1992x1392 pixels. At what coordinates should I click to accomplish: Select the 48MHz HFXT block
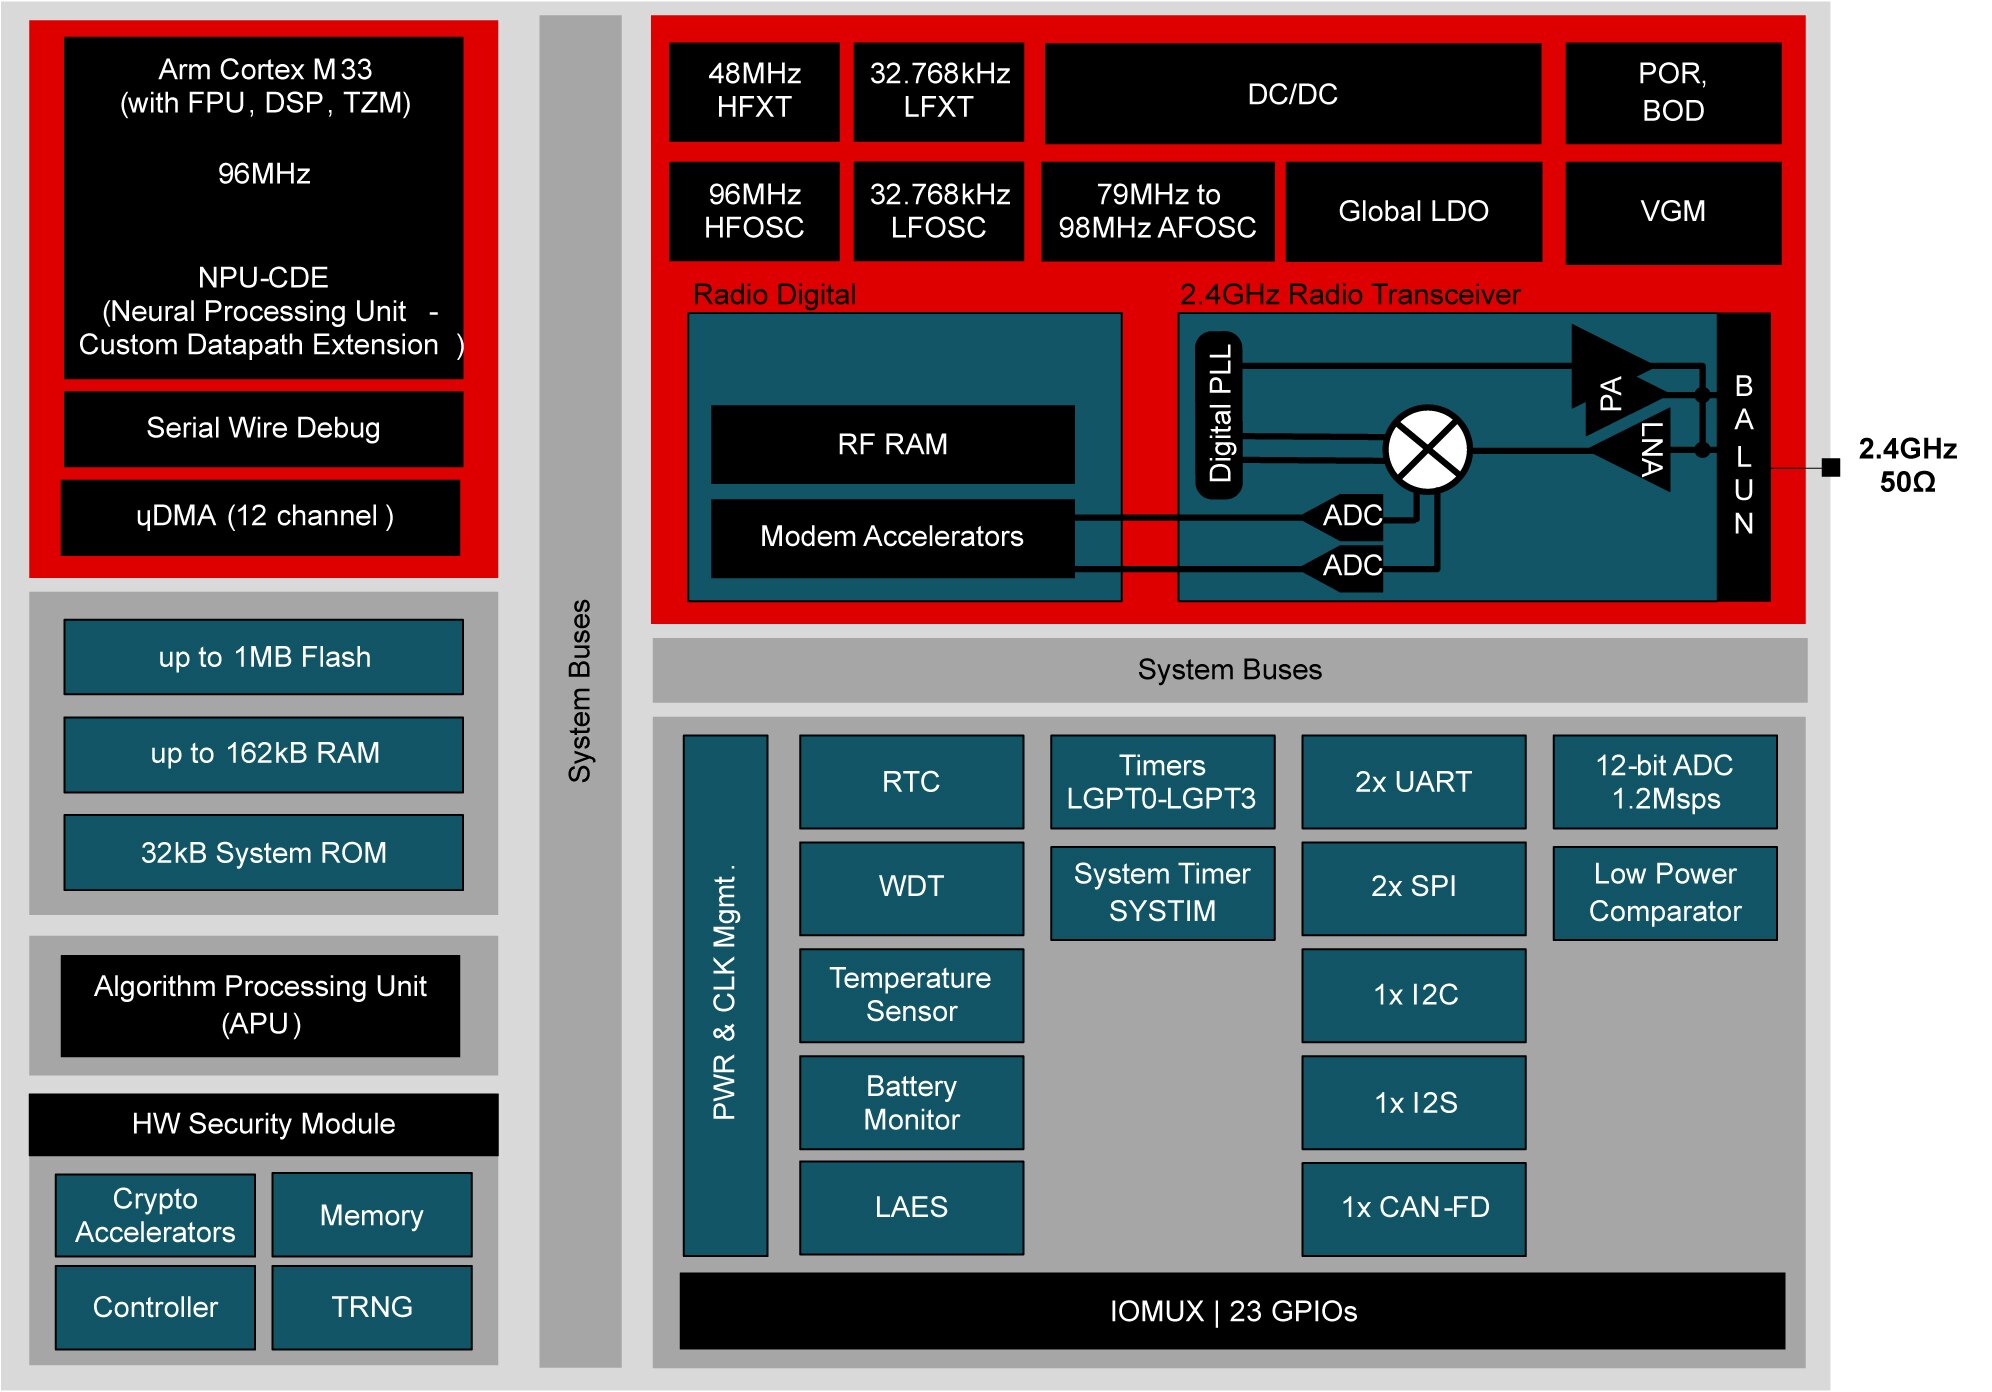click(x=754, y=91)
